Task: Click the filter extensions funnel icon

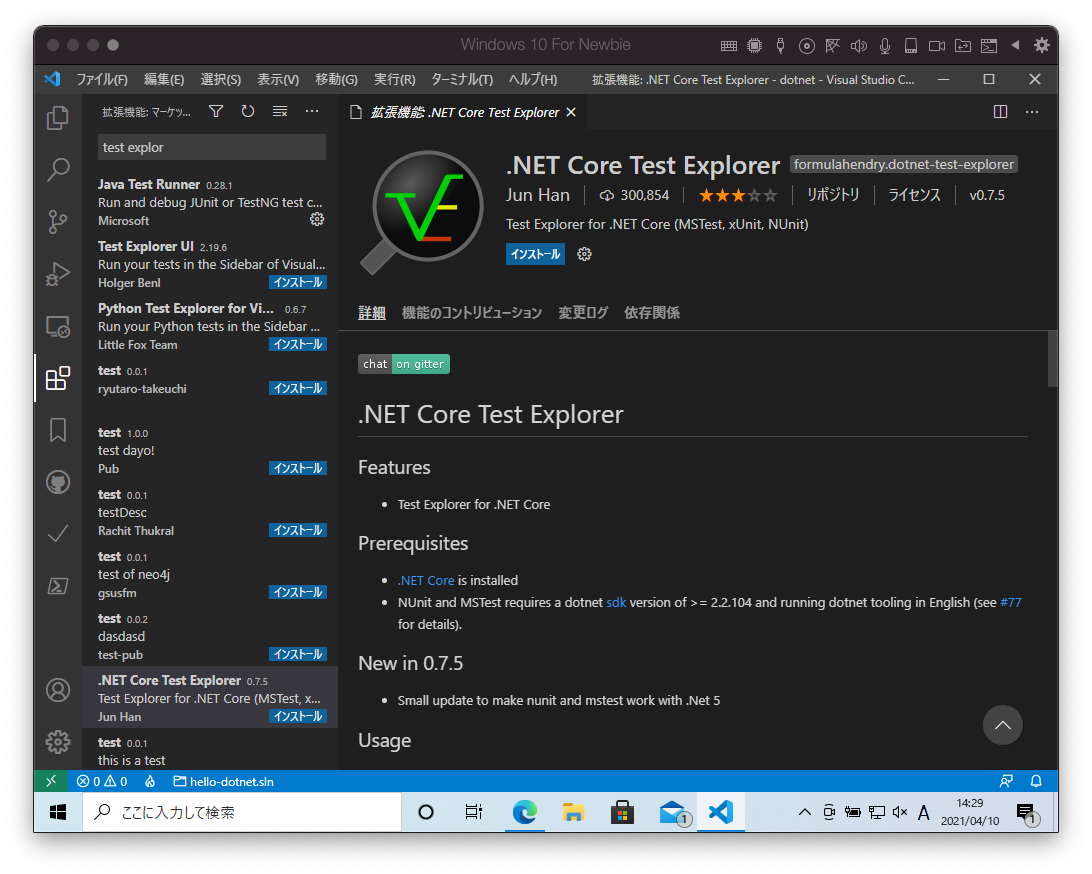Action: point(216,111)
